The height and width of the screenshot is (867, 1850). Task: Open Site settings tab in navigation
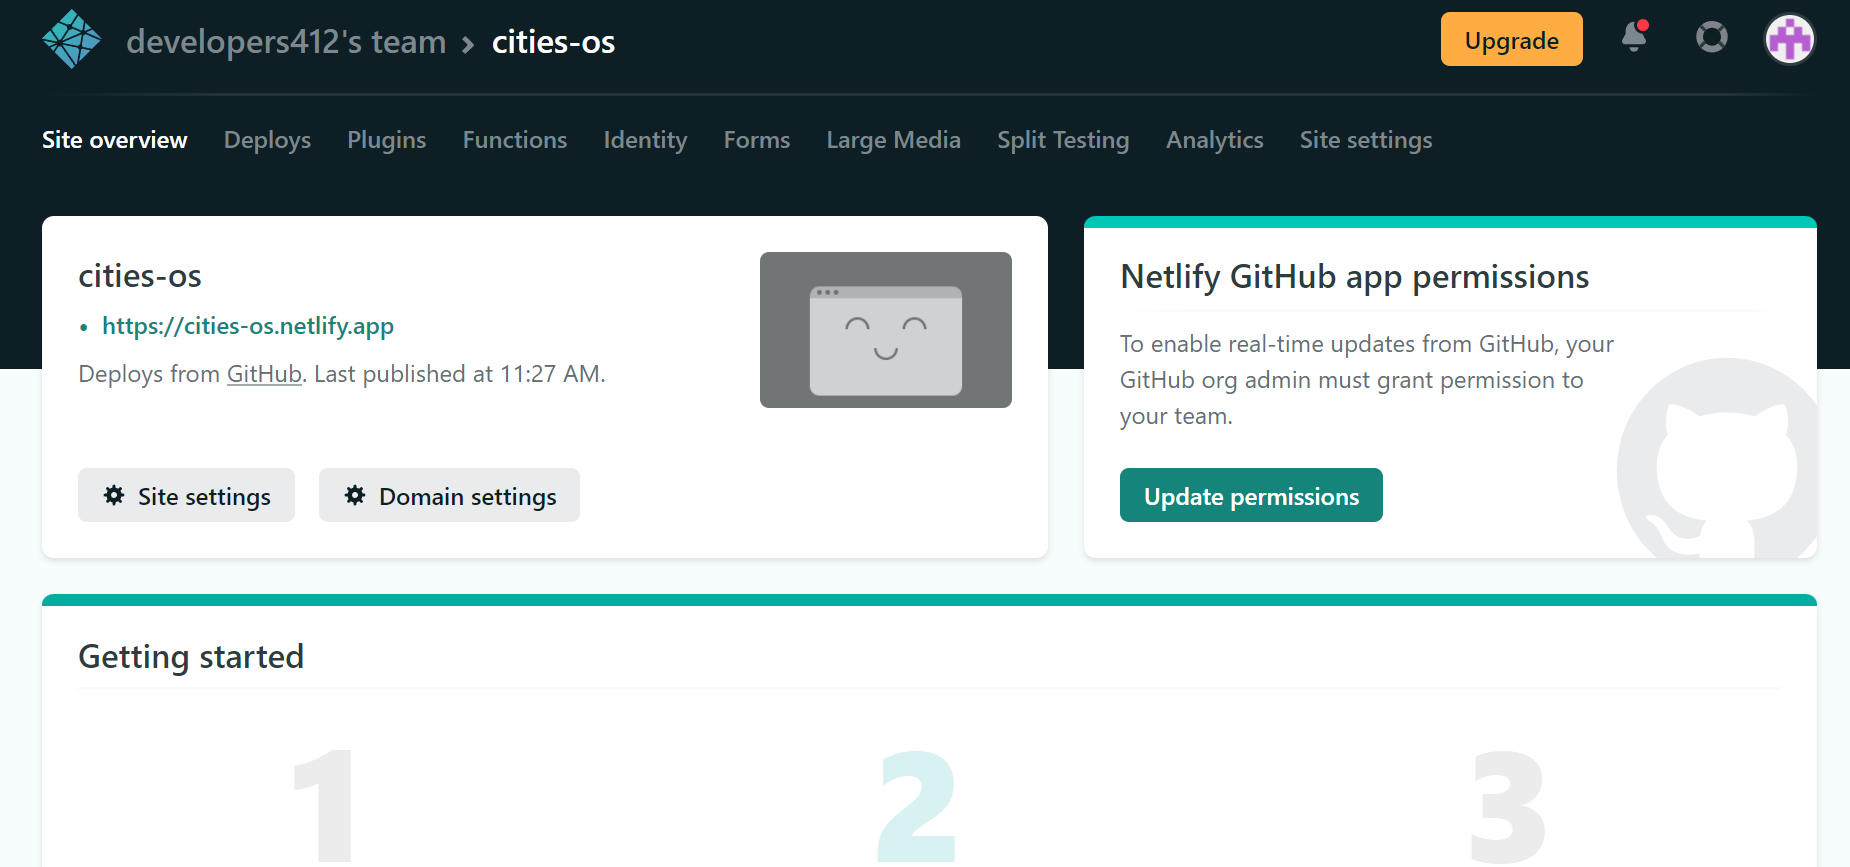coord(1366,140)
